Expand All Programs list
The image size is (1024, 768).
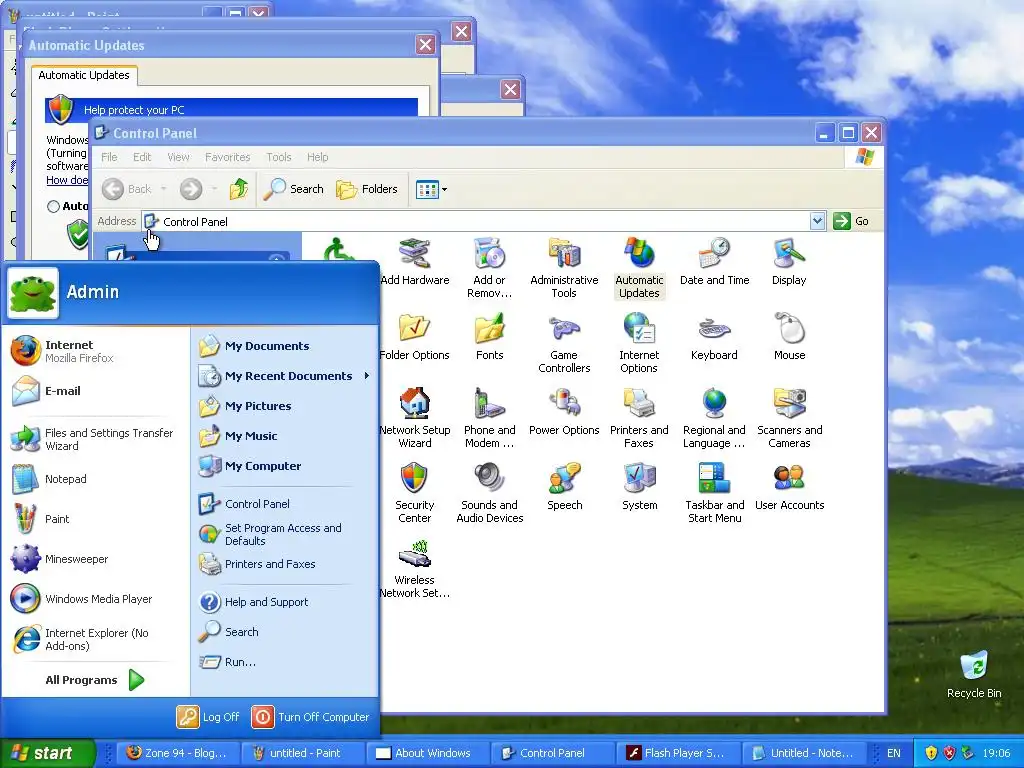93,680
